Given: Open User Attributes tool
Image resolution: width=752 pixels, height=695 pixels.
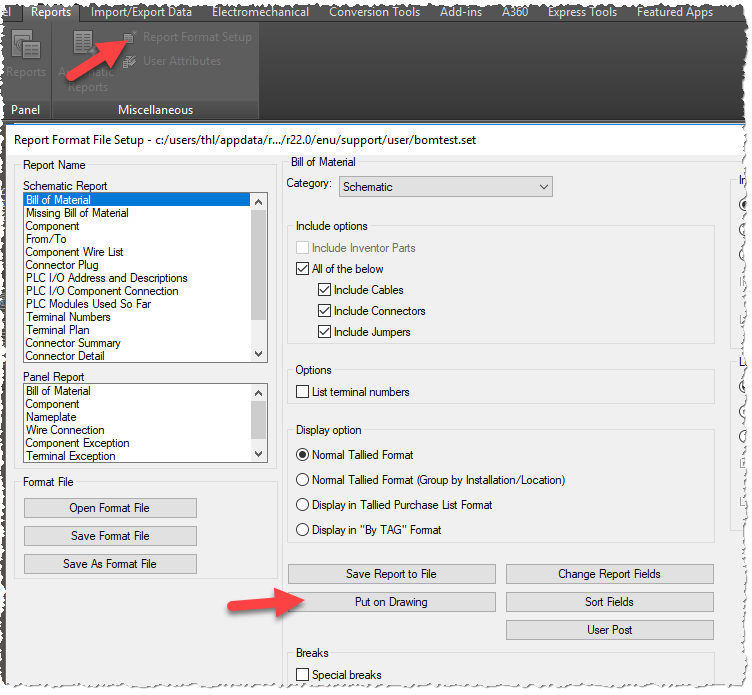Looking at the screenshot, I should (172, 61).
